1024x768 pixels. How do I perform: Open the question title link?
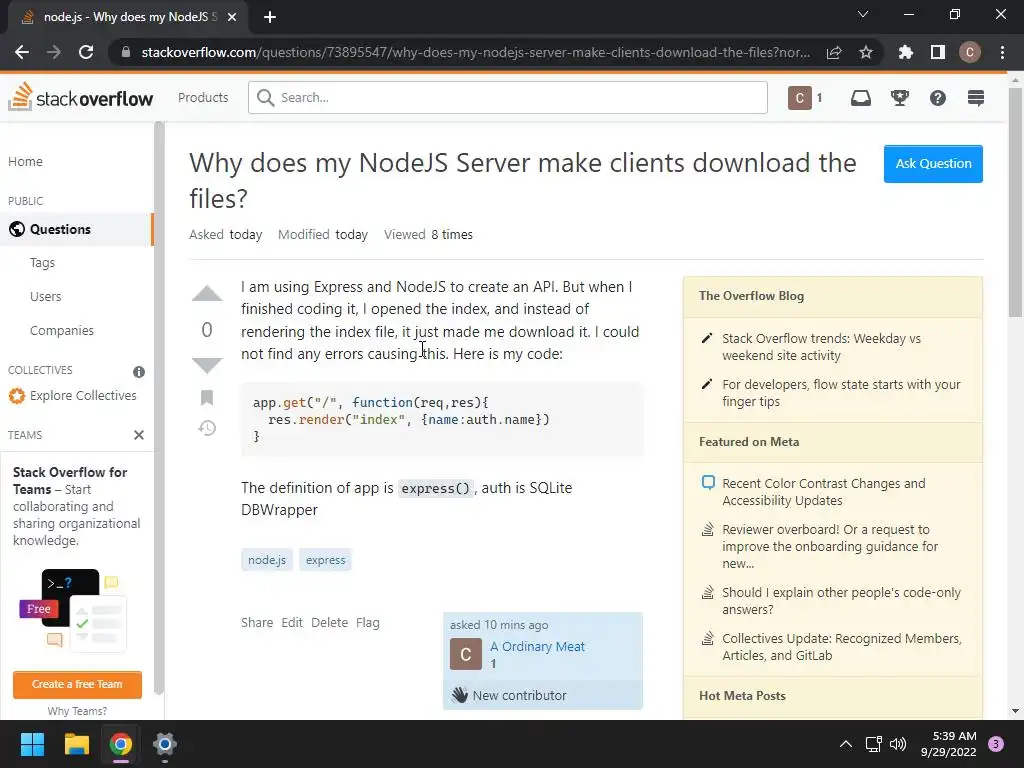tap(522, 180)
